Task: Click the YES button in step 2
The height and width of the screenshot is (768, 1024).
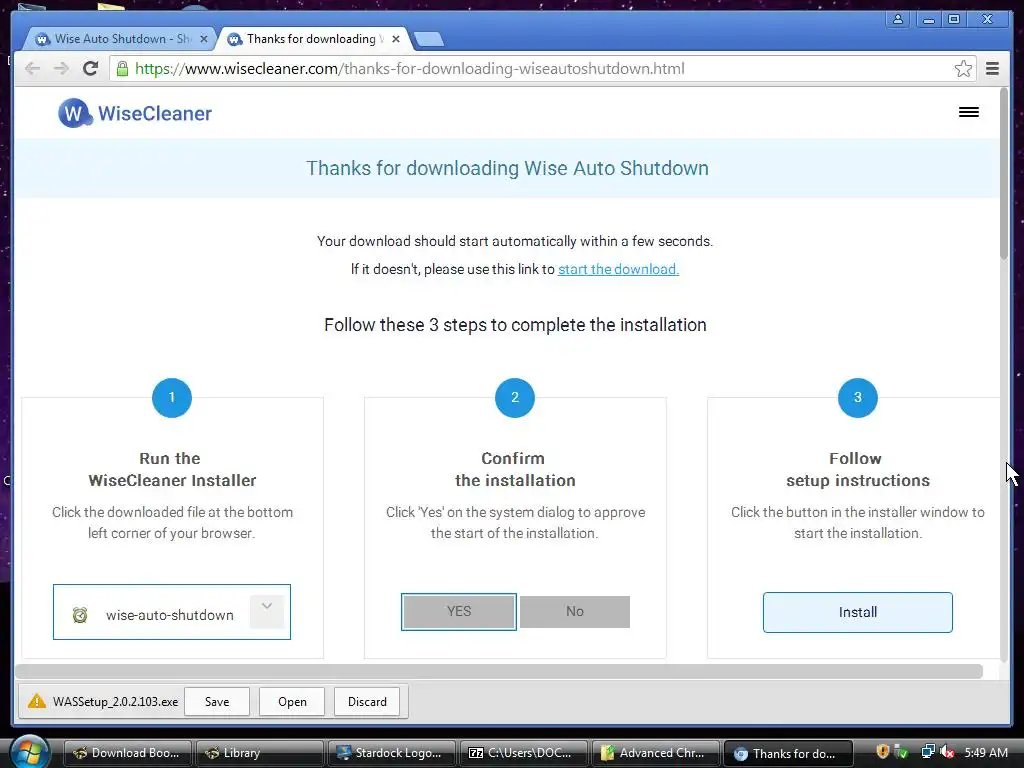Action: pos(458,611)
